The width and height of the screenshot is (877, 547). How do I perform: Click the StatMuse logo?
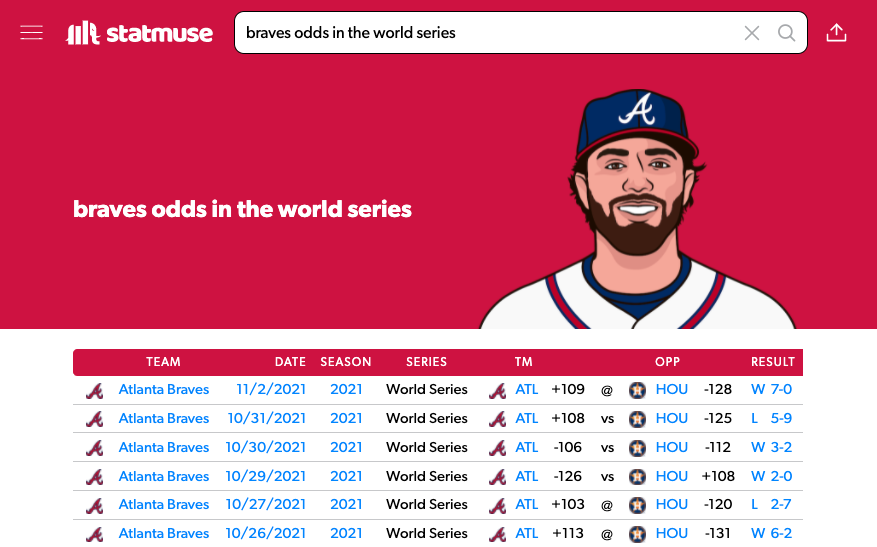click(x=139, y=33)
